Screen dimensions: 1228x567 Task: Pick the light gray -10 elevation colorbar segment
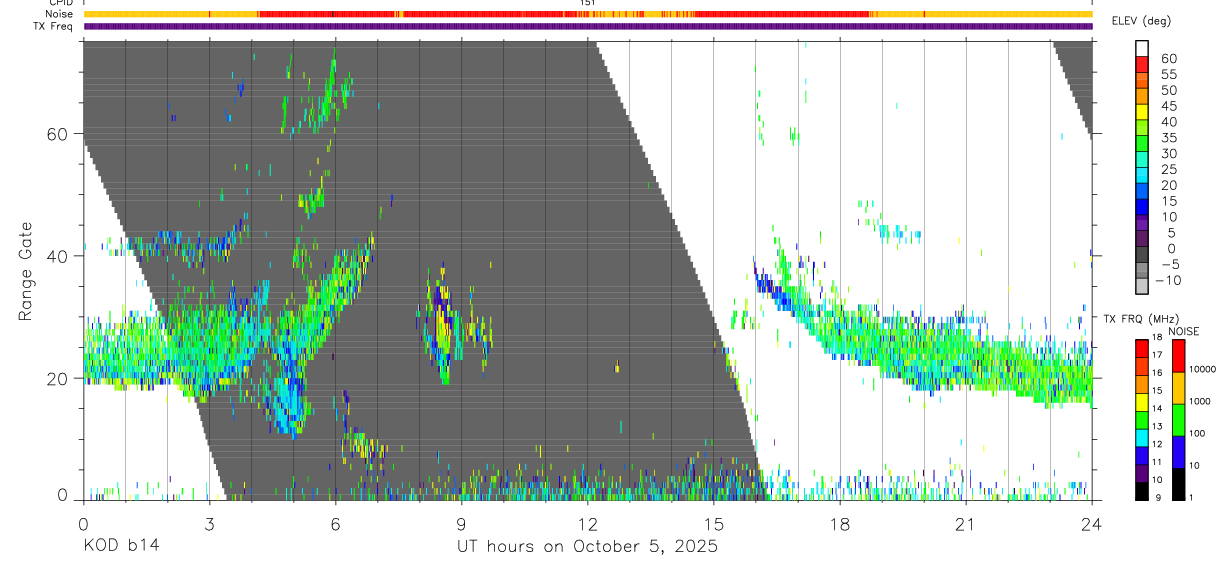[x=1142, y=288]
